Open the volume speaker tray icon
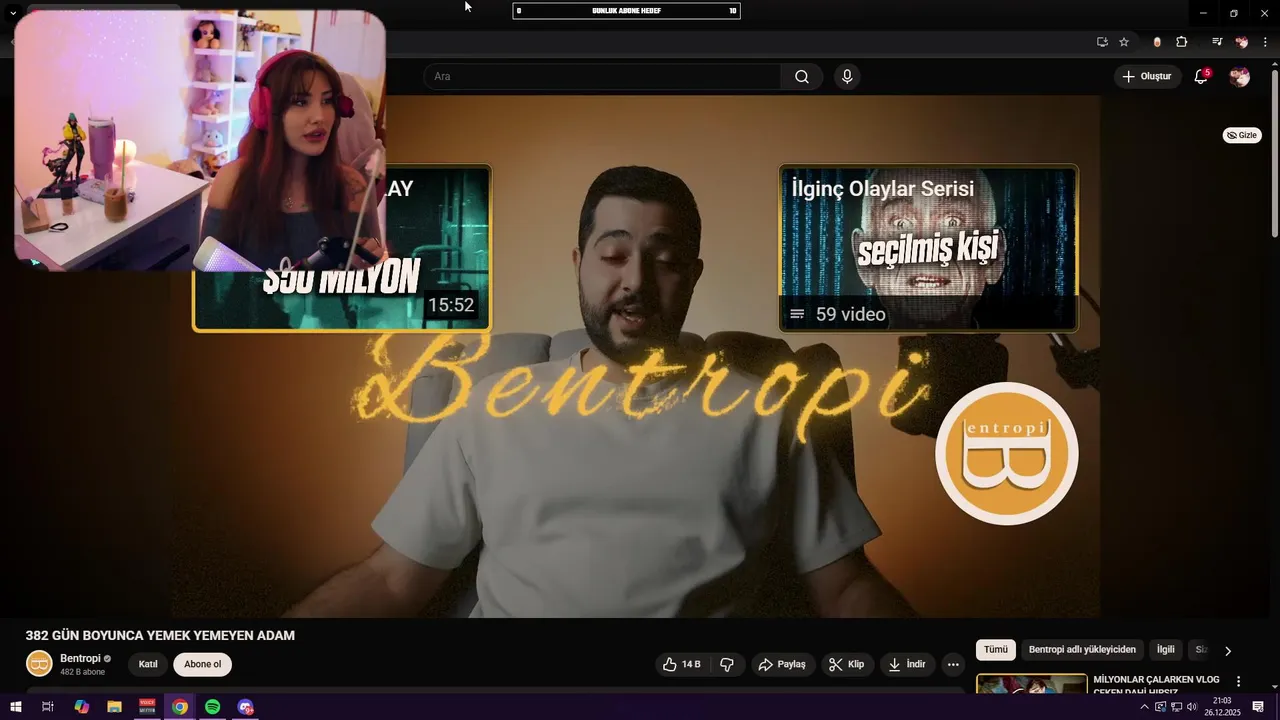The height and width of the screenshot is (720, 1280). [1192, 707]
